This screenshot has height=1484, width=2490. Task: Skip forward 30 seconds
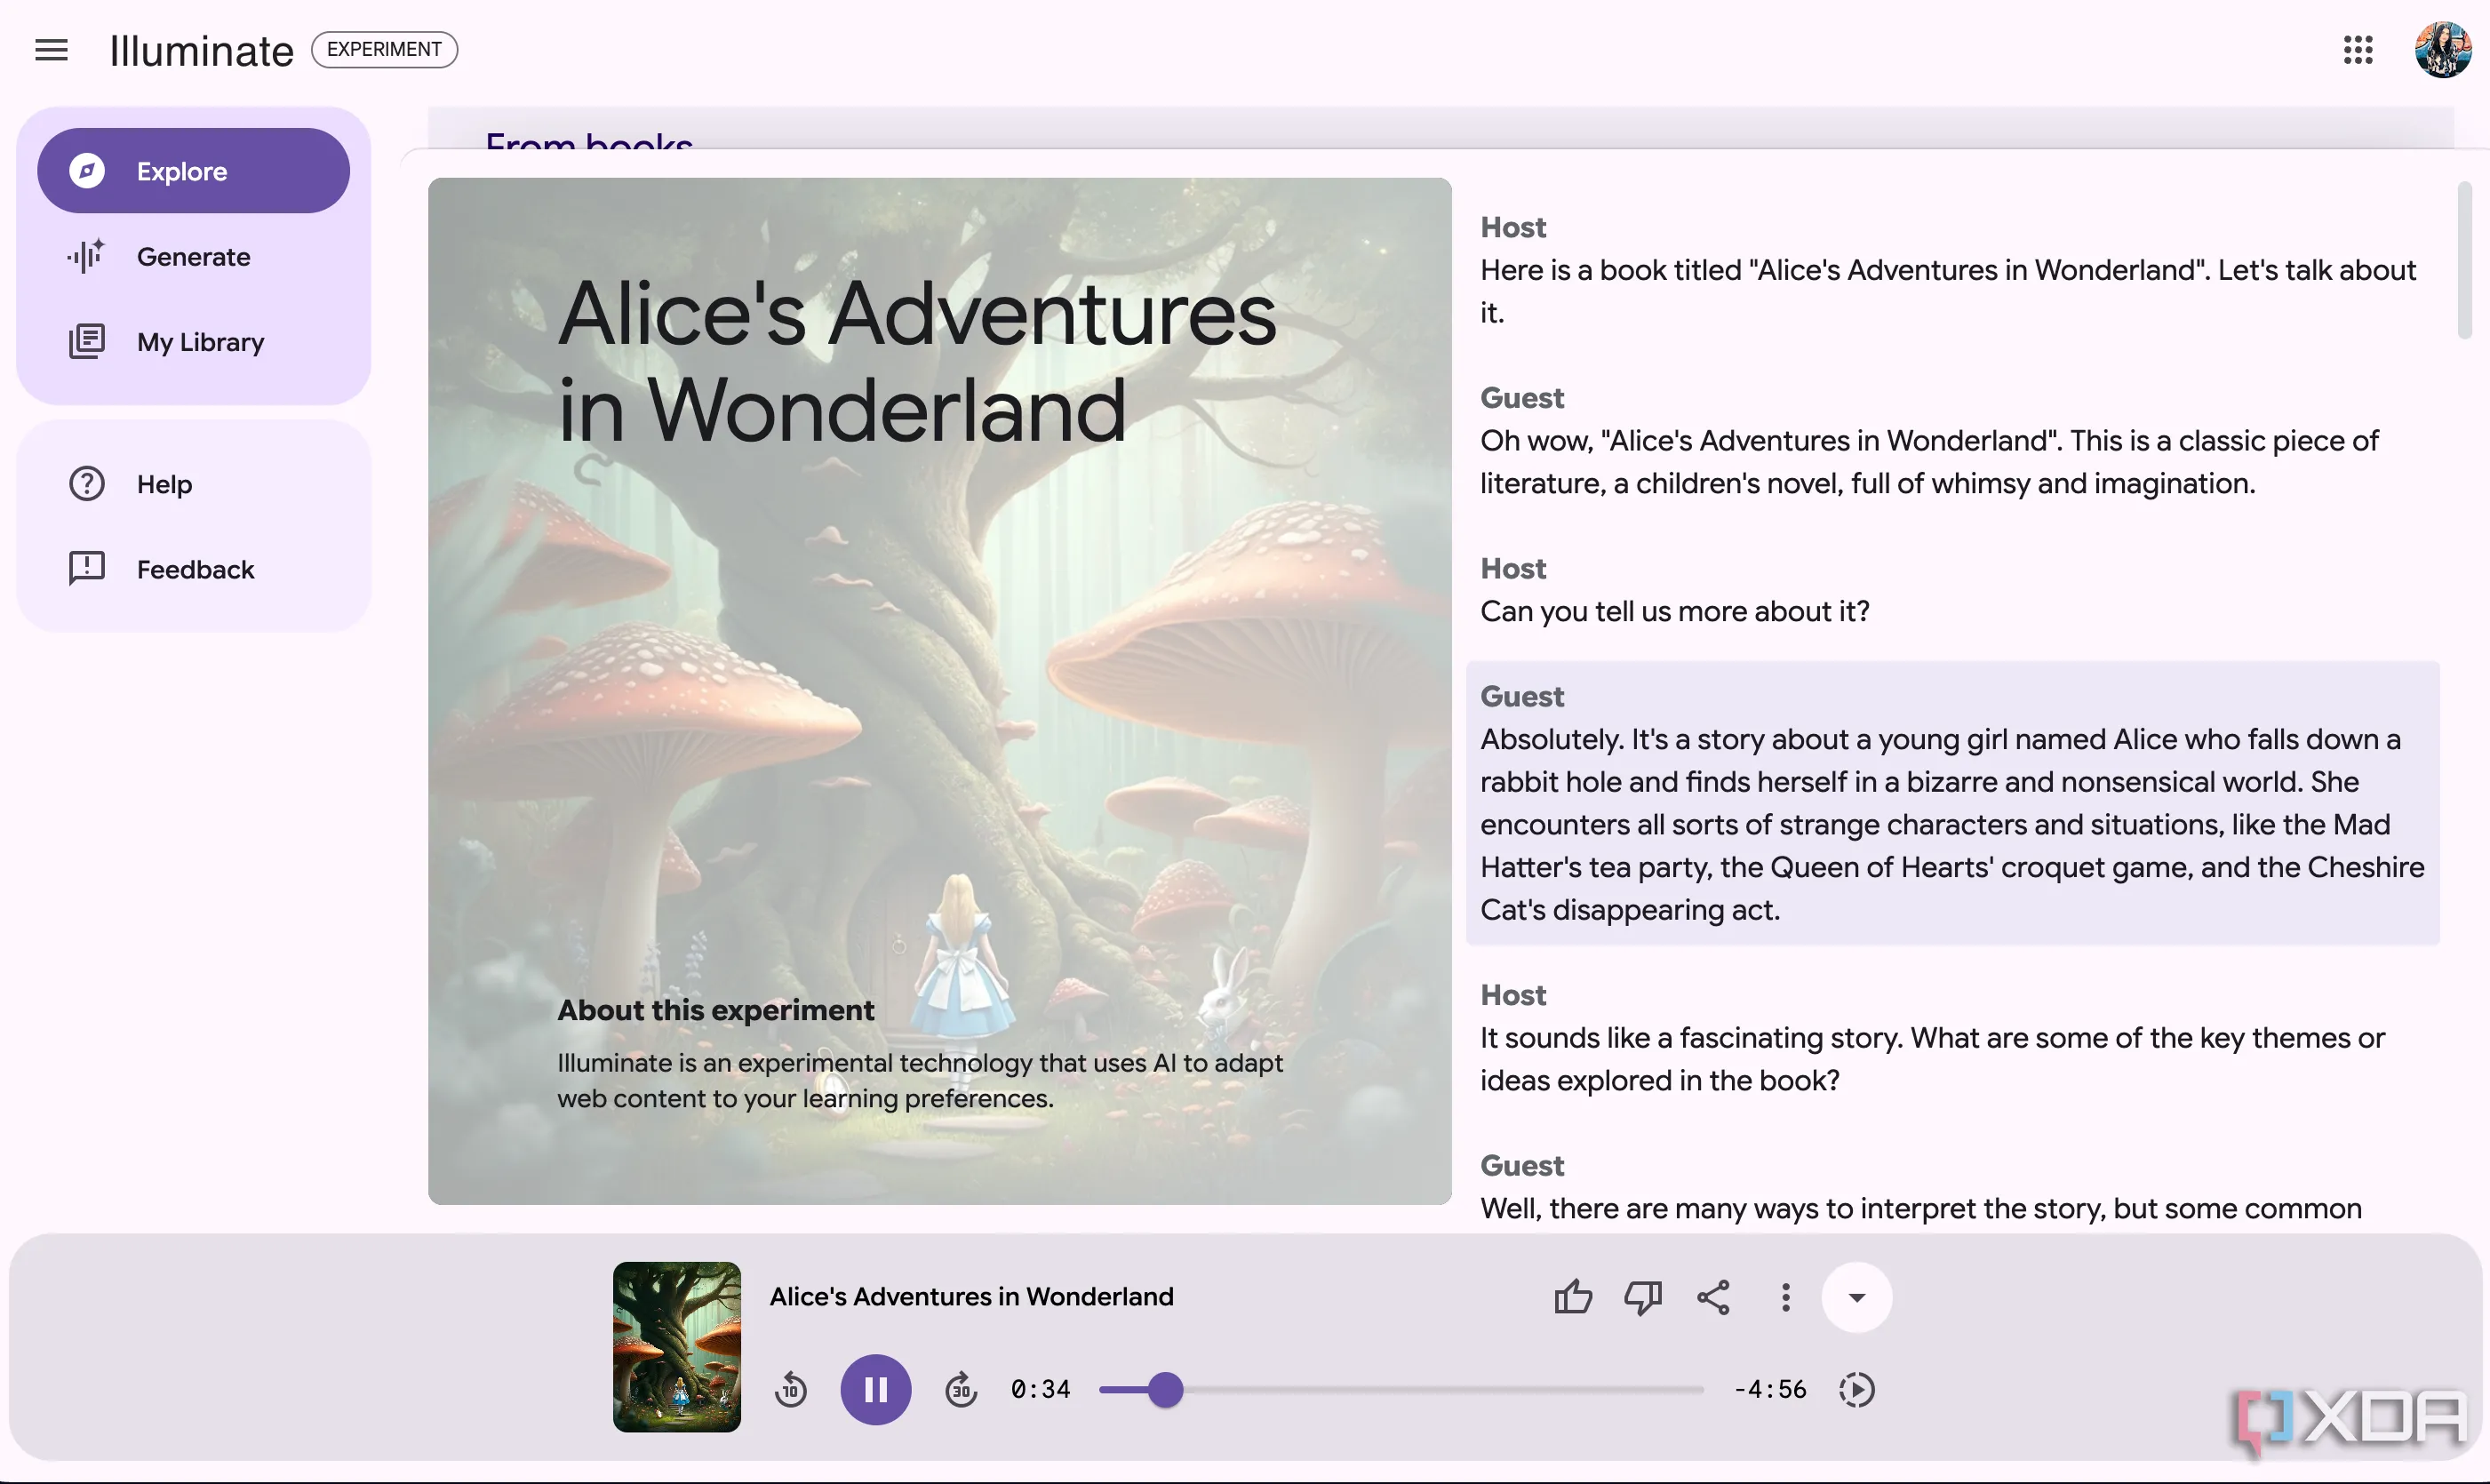click(x=960, y=1389)
